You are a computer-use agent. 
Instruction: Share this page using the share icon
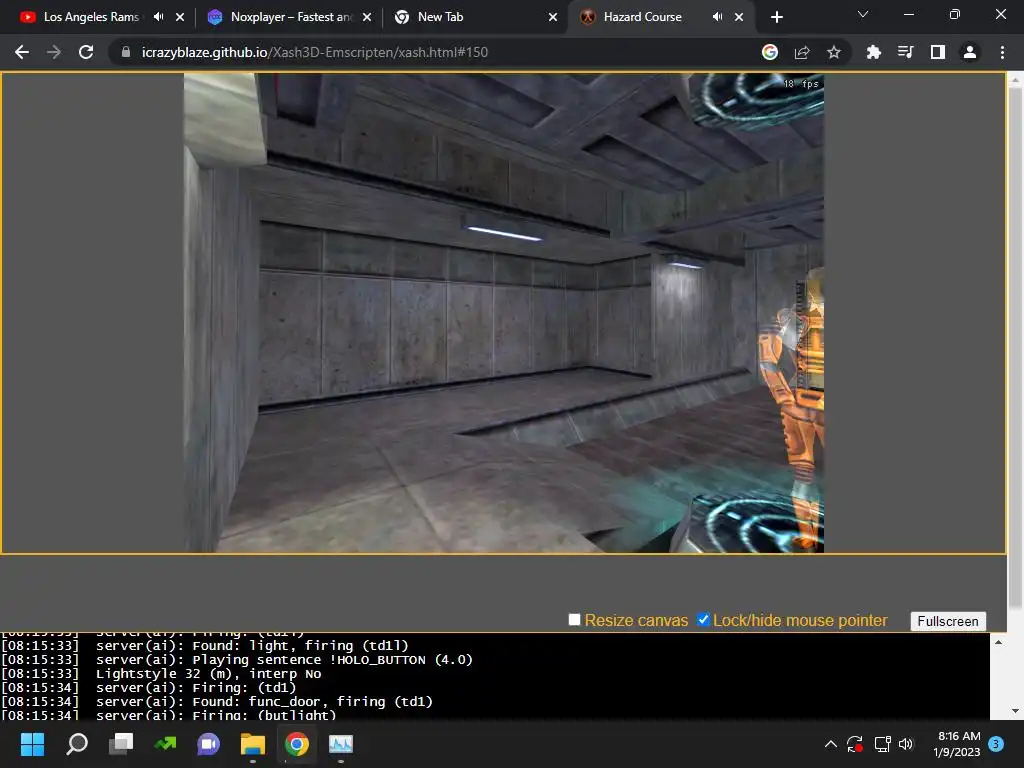(802, 52)
